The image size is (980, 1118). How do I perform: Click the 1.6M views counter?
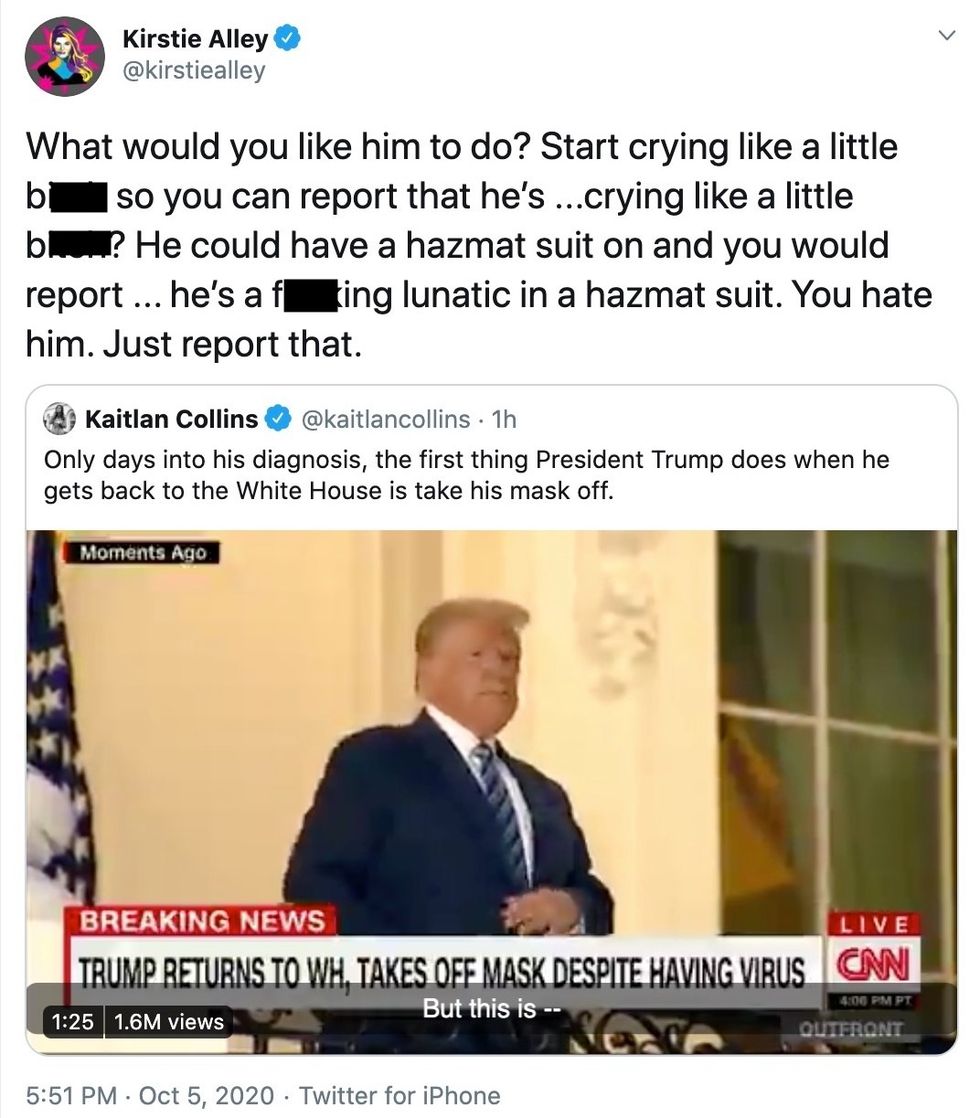[x=168, y=1022]
